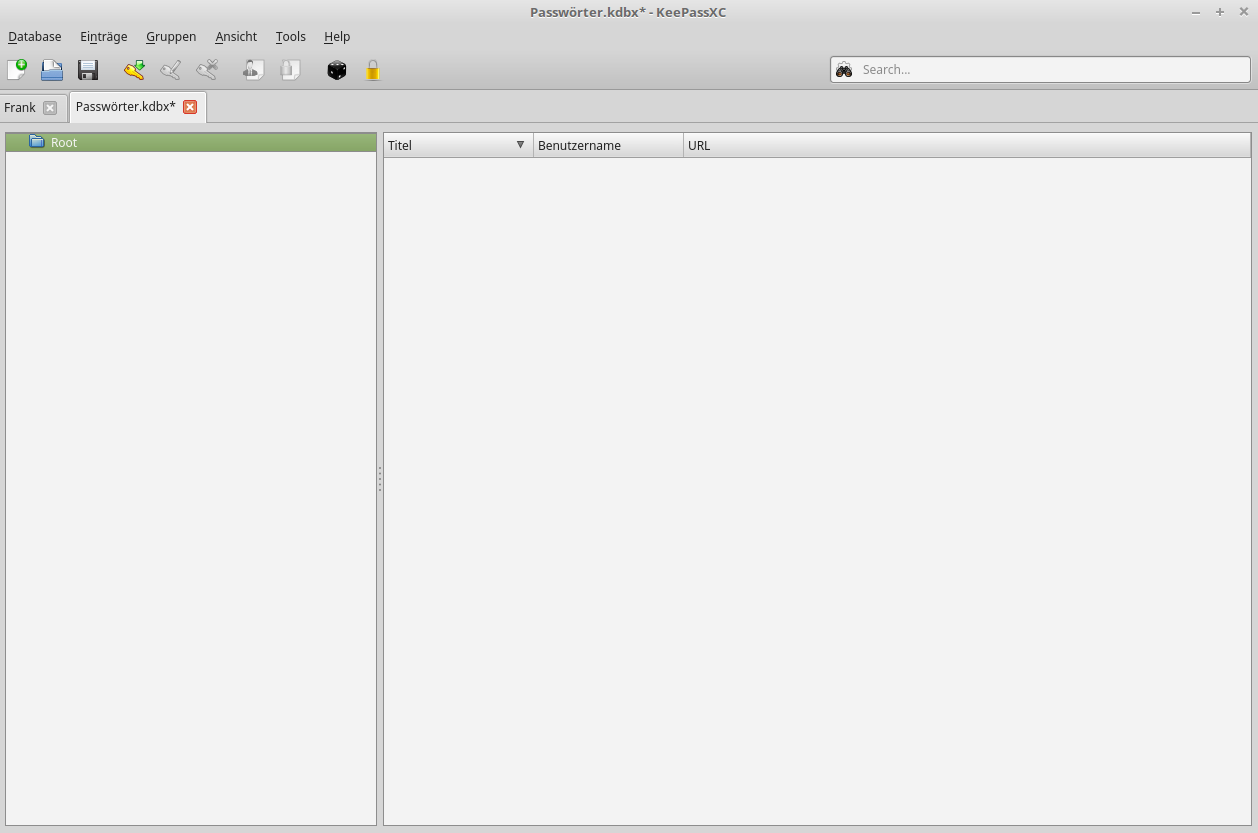Open the Help menu

click(x=337, y=37)
